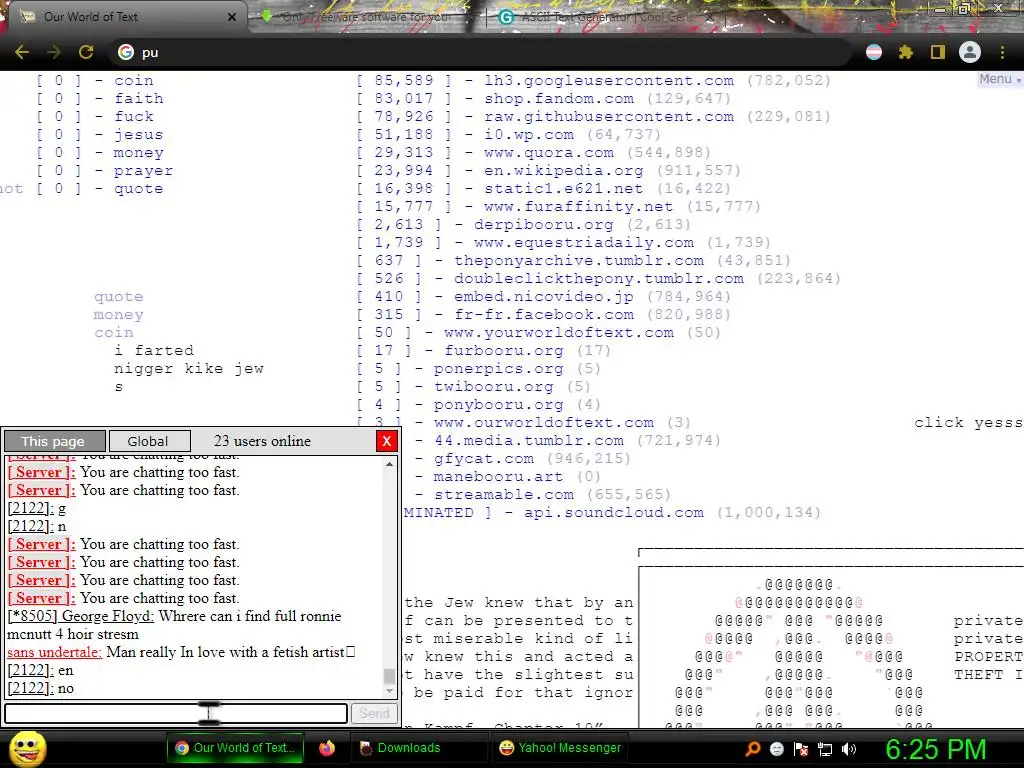Go back using the browser back arrow
Screen dimensions: 1024x768
pos(22,52)
